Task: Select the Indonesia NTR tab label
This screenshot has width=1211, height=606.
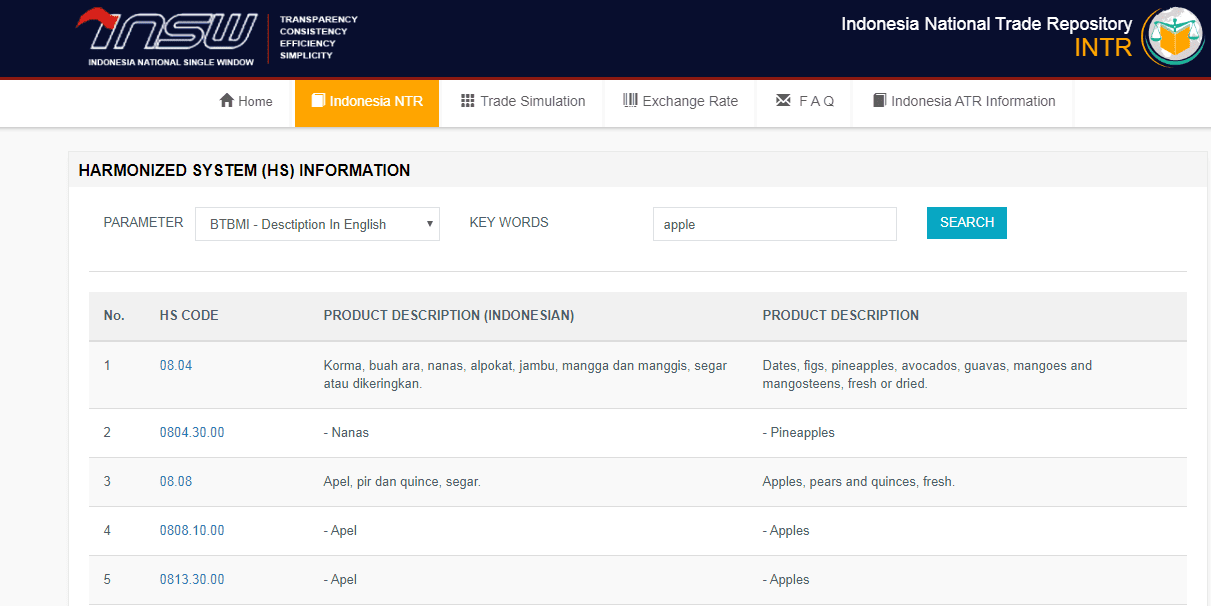Action: point(377,101)
